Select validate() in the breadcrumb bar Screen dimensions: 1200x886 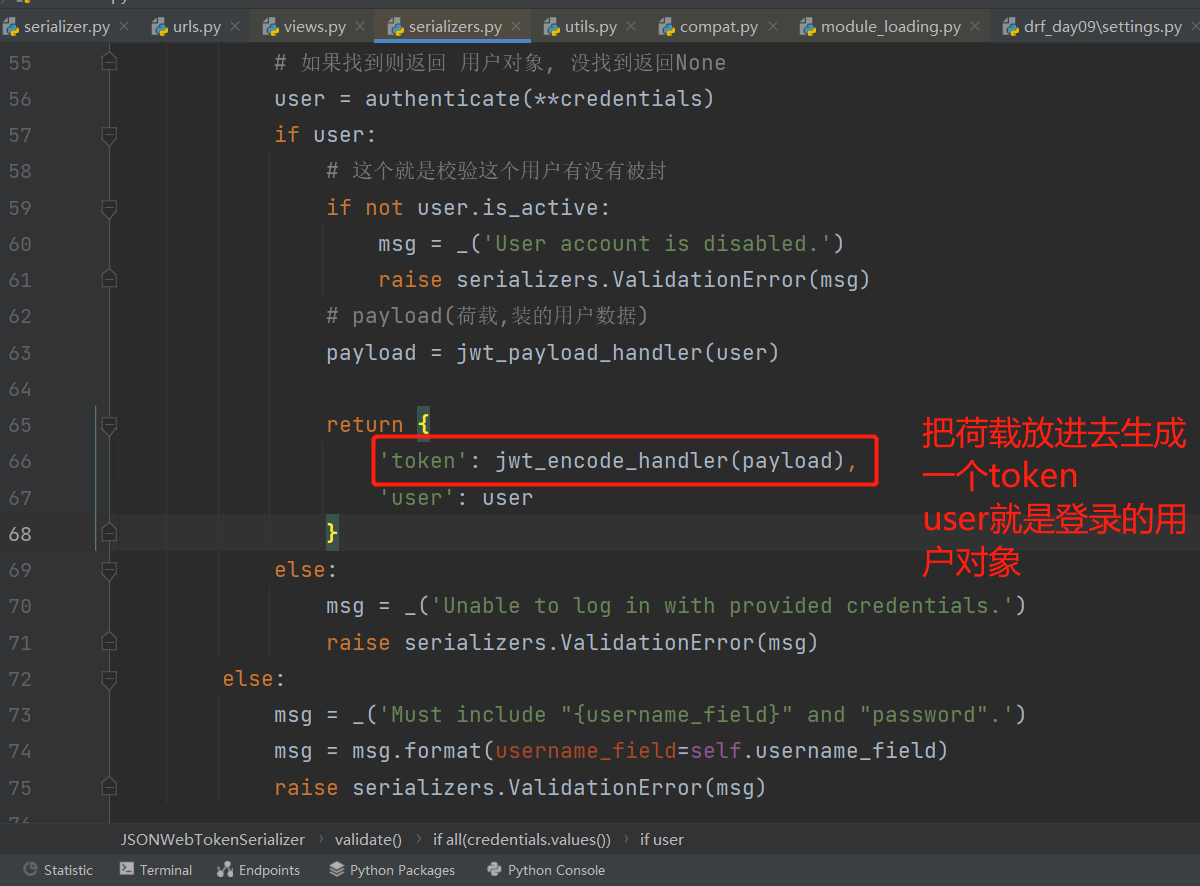[368, 839]
